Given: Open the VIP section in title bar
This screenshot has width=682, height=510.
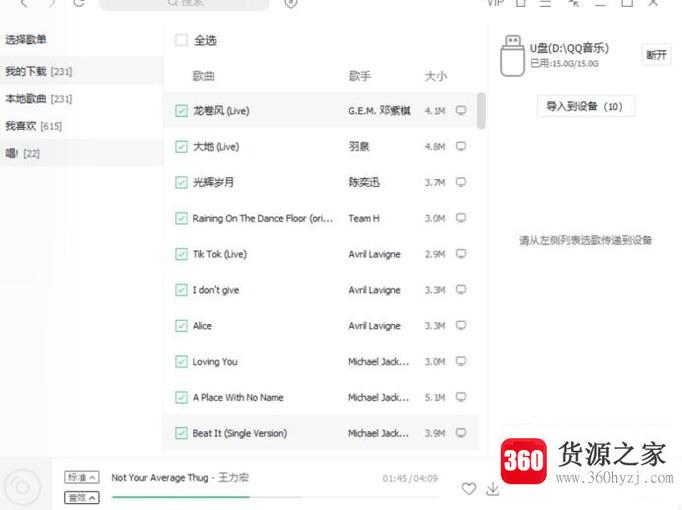Looking at the screenshot, I should pos(495,3).
